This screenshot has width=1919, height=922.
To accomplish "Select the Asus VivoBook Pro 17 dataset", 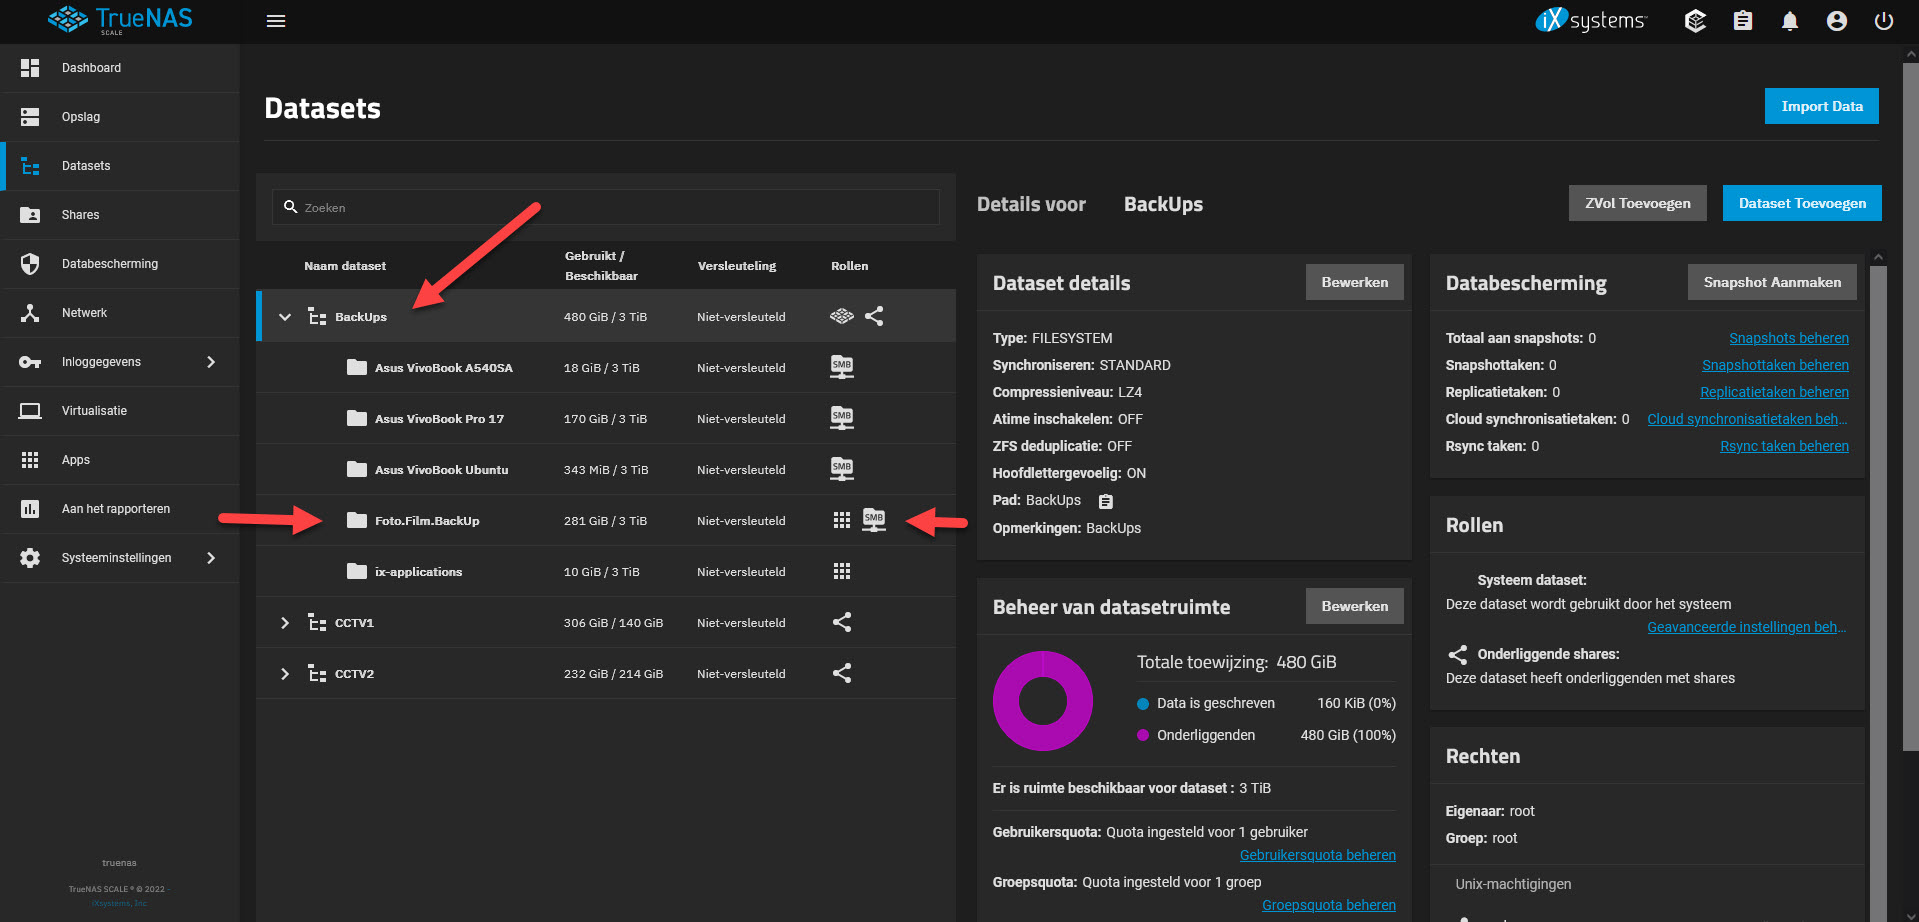I will pos(606,418).
